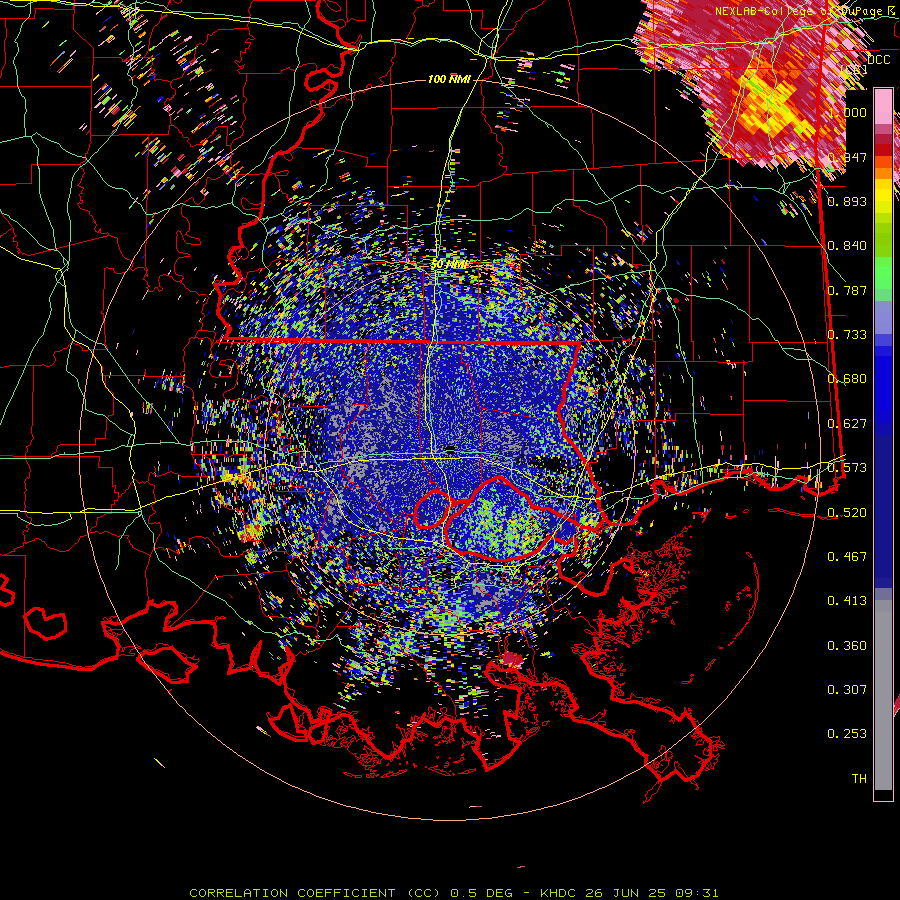900x900 pixels.
Task: Click the 0.947 scale value
Action: [847, 157]
